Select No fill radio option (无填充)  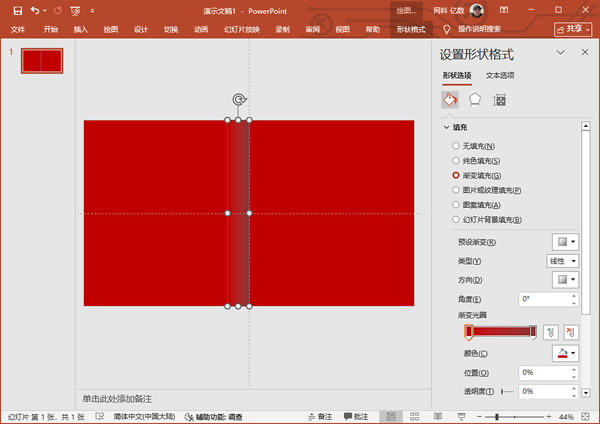pos(457,147)
